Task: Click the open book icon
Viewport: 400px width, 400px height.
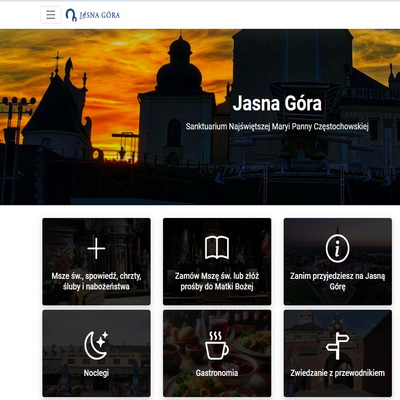Action: click(x=217, y=248)
